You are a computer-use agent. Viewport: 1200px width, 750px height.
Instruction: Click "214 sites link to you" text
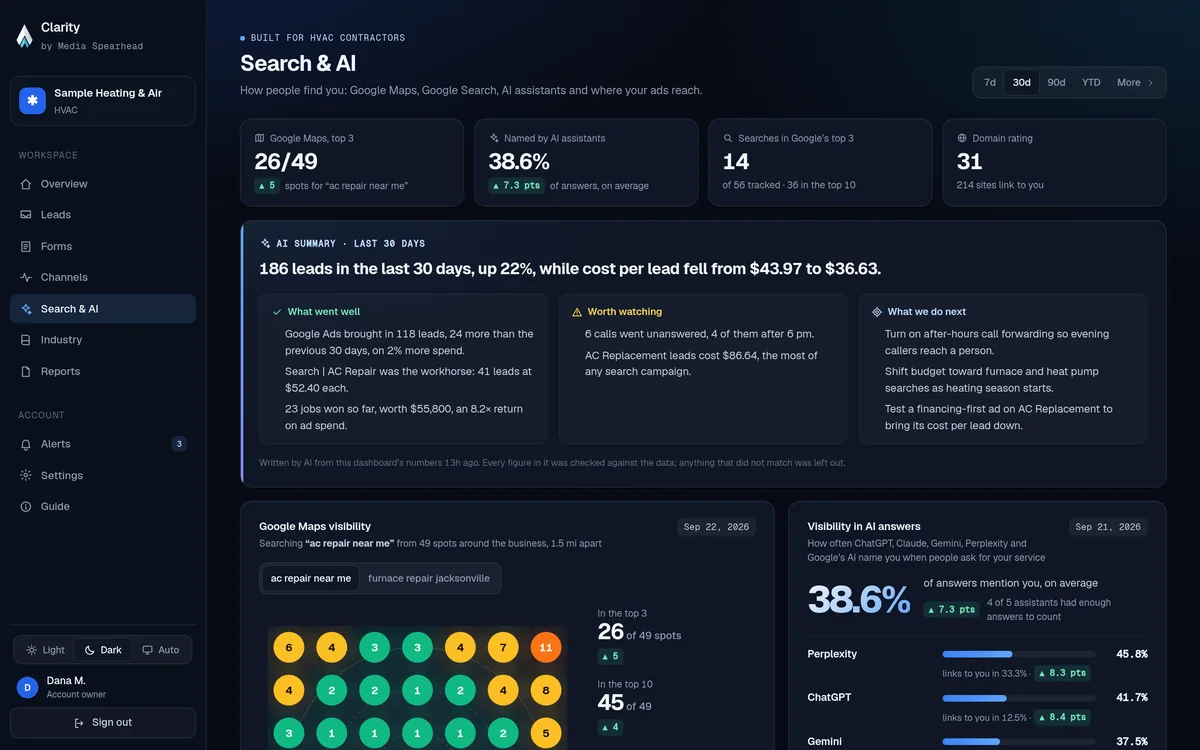[x=1000, y=185]
